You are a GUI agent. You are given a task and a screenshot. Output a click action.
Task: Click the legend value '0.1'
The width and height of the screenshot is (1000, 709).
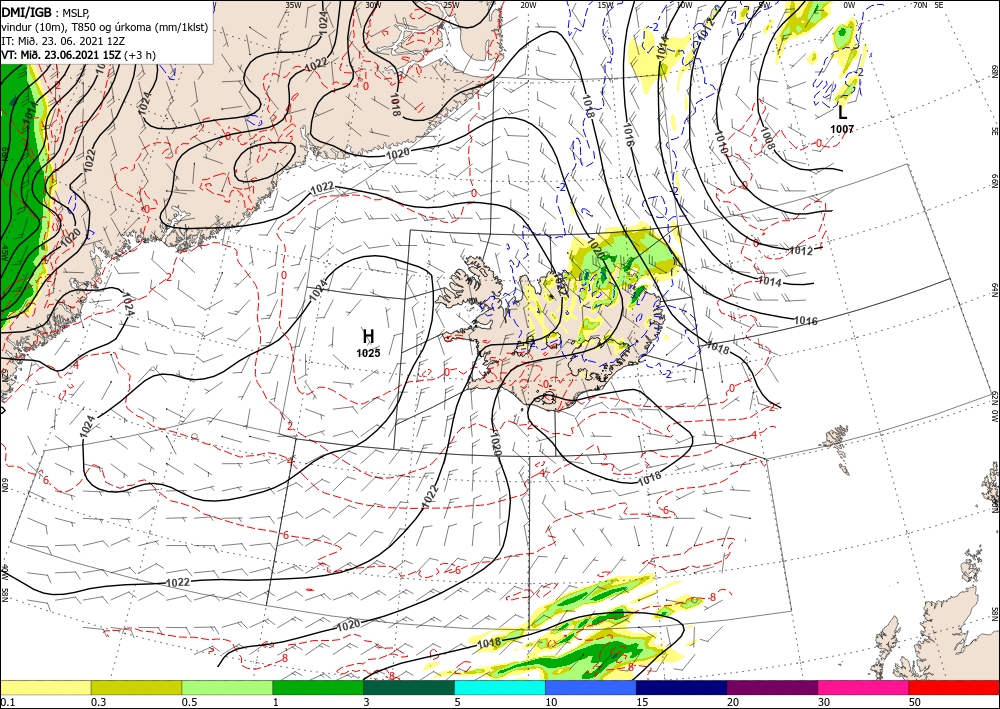coord(8,701)
